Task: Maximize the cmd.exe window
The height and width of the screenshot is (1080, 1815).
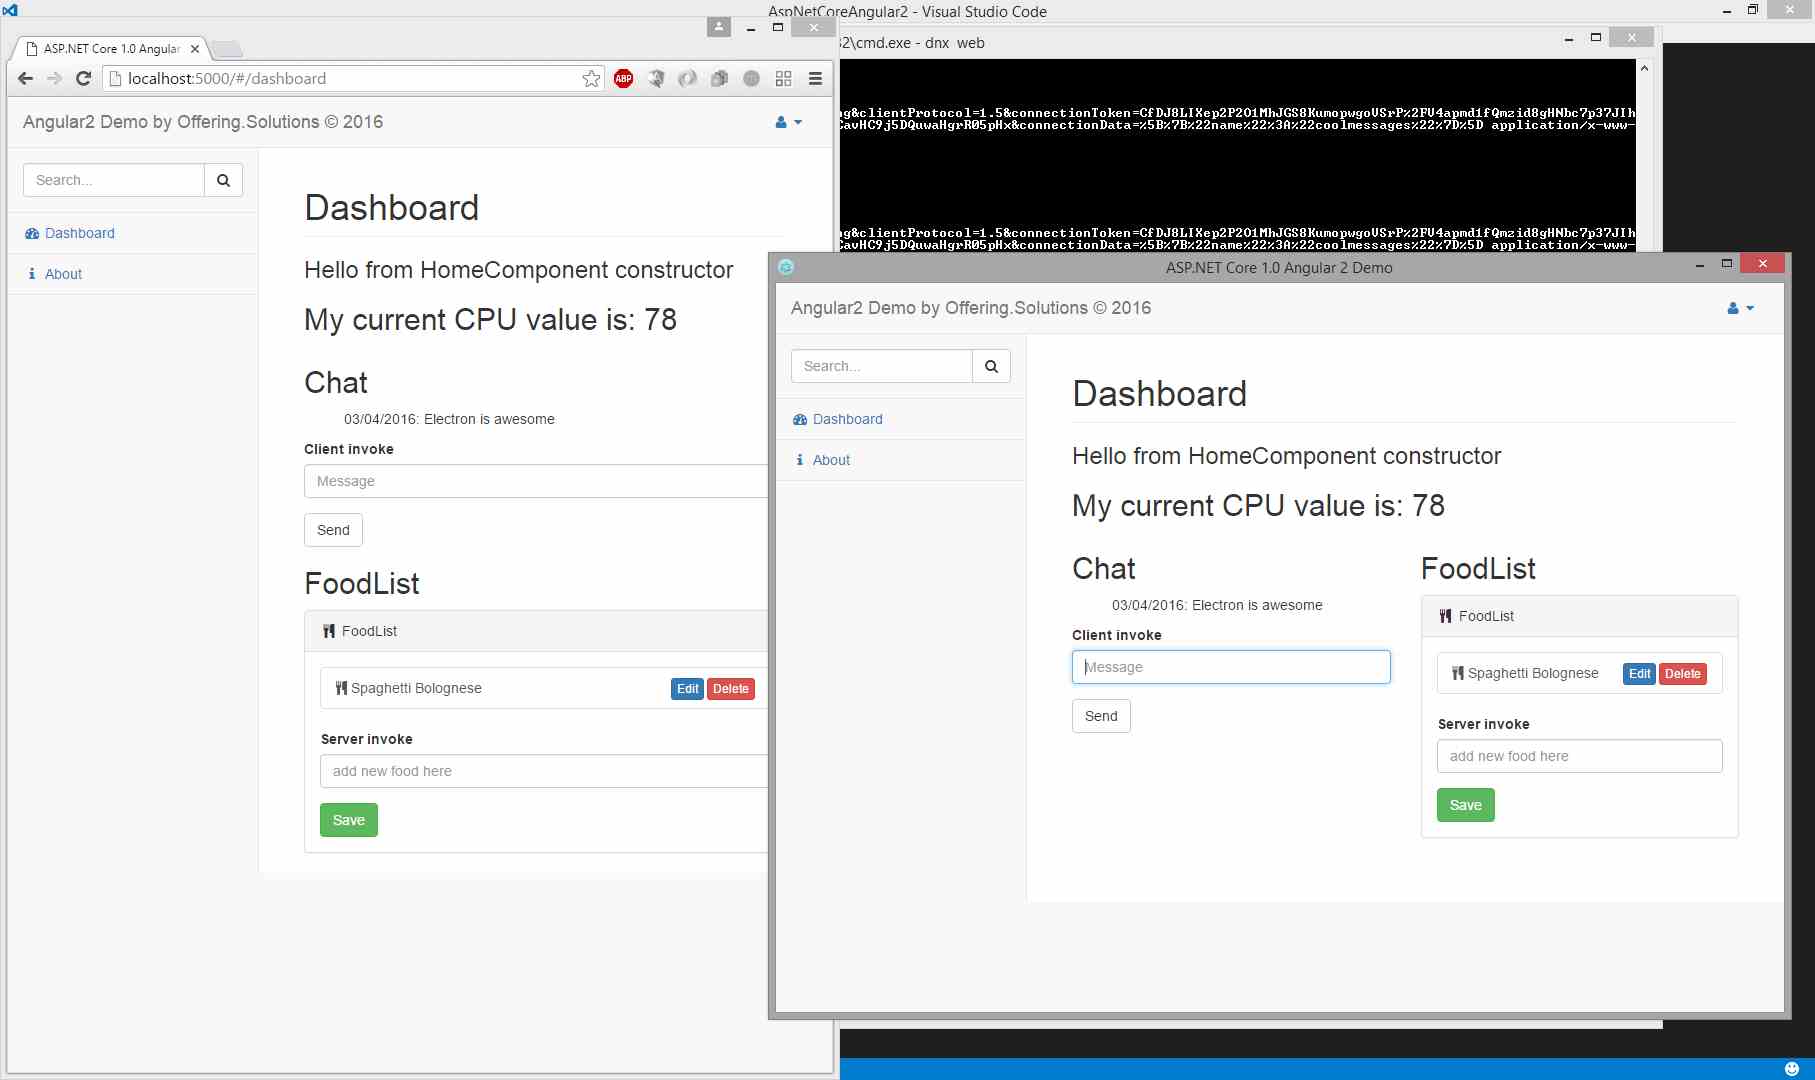Action: (1596, 38)
